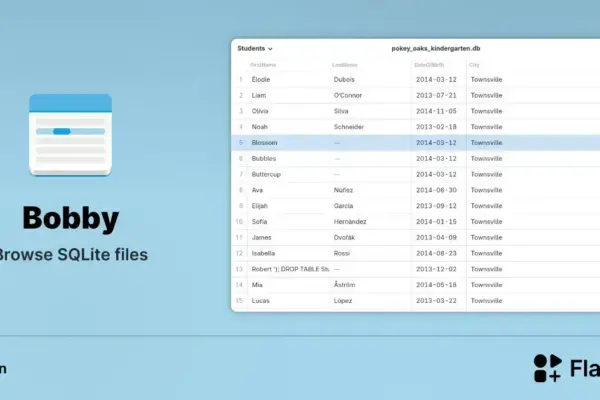
Task: Select the cell 'Lucas'
Action: click(x=260, y=300)
